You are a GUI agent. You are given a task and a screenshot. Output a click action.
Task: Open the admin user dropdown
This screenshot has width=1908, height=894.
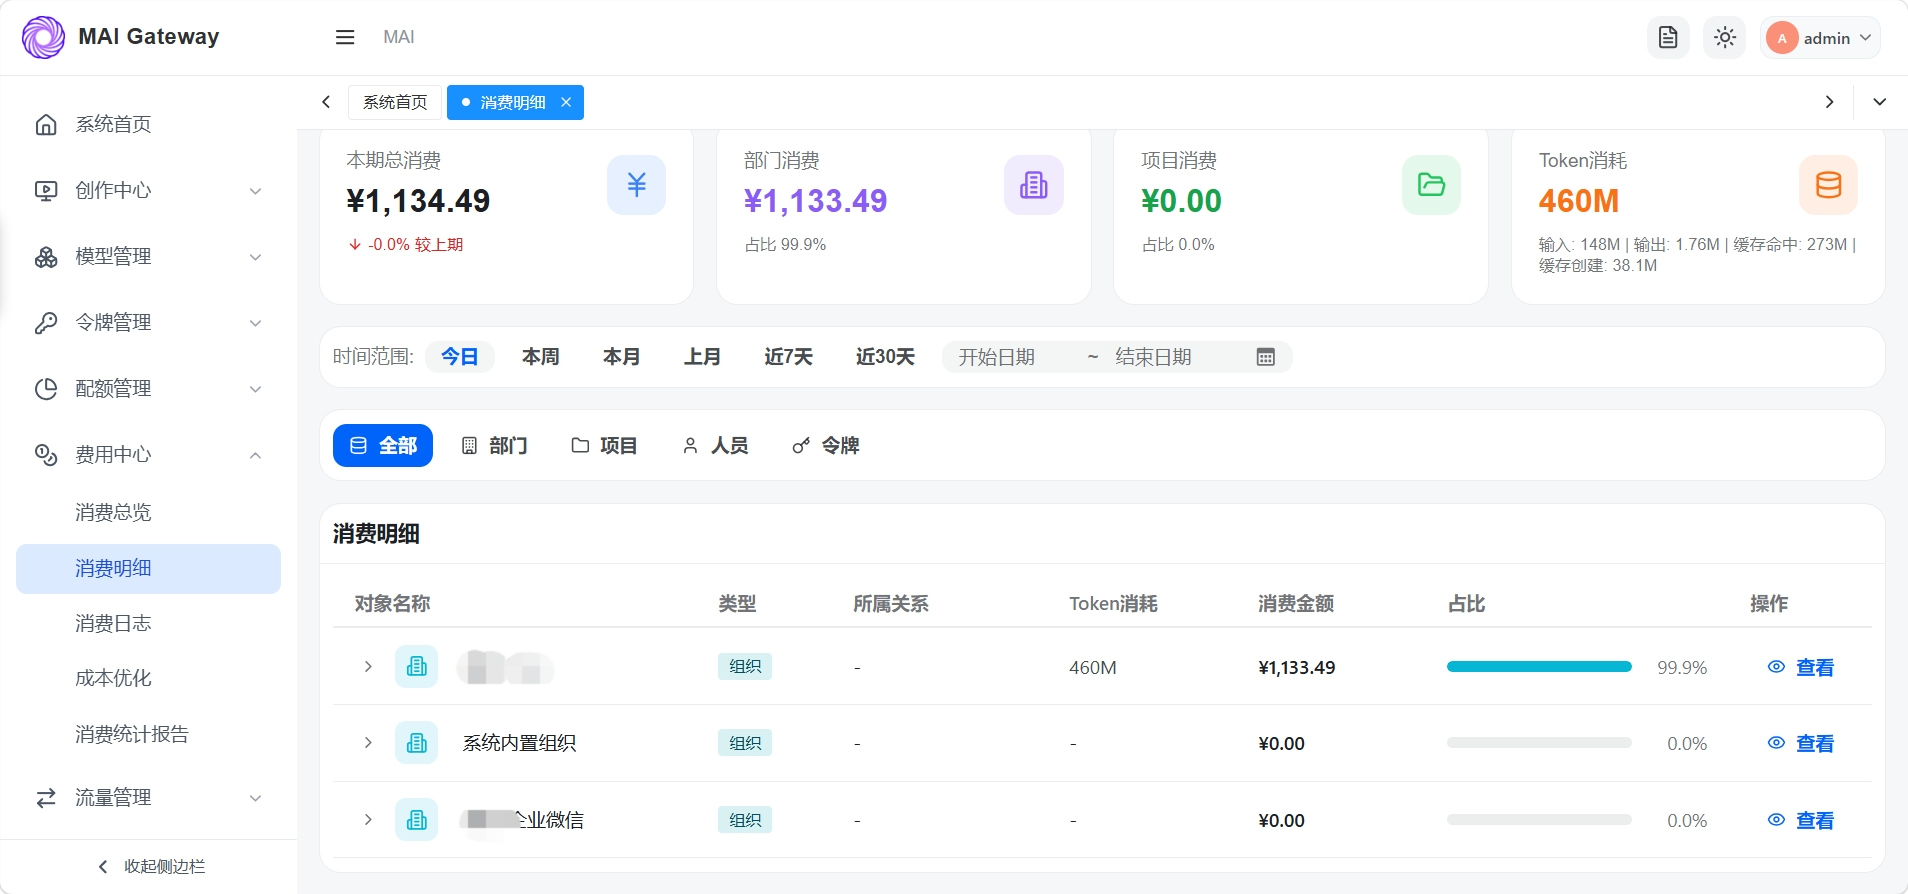click(1821, 38)
